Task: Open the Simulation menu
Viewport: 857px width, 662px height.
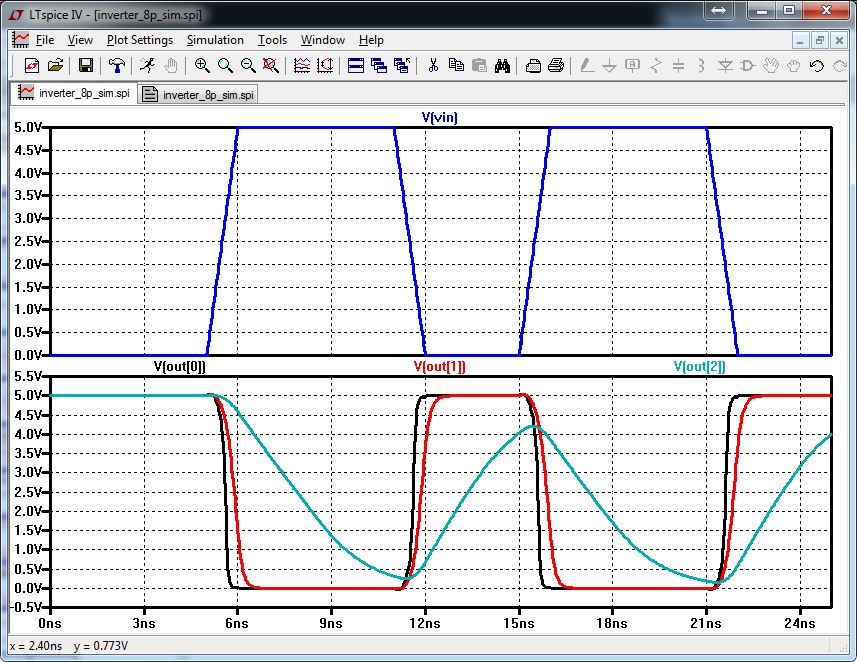Action: click(x=215, y=40)
